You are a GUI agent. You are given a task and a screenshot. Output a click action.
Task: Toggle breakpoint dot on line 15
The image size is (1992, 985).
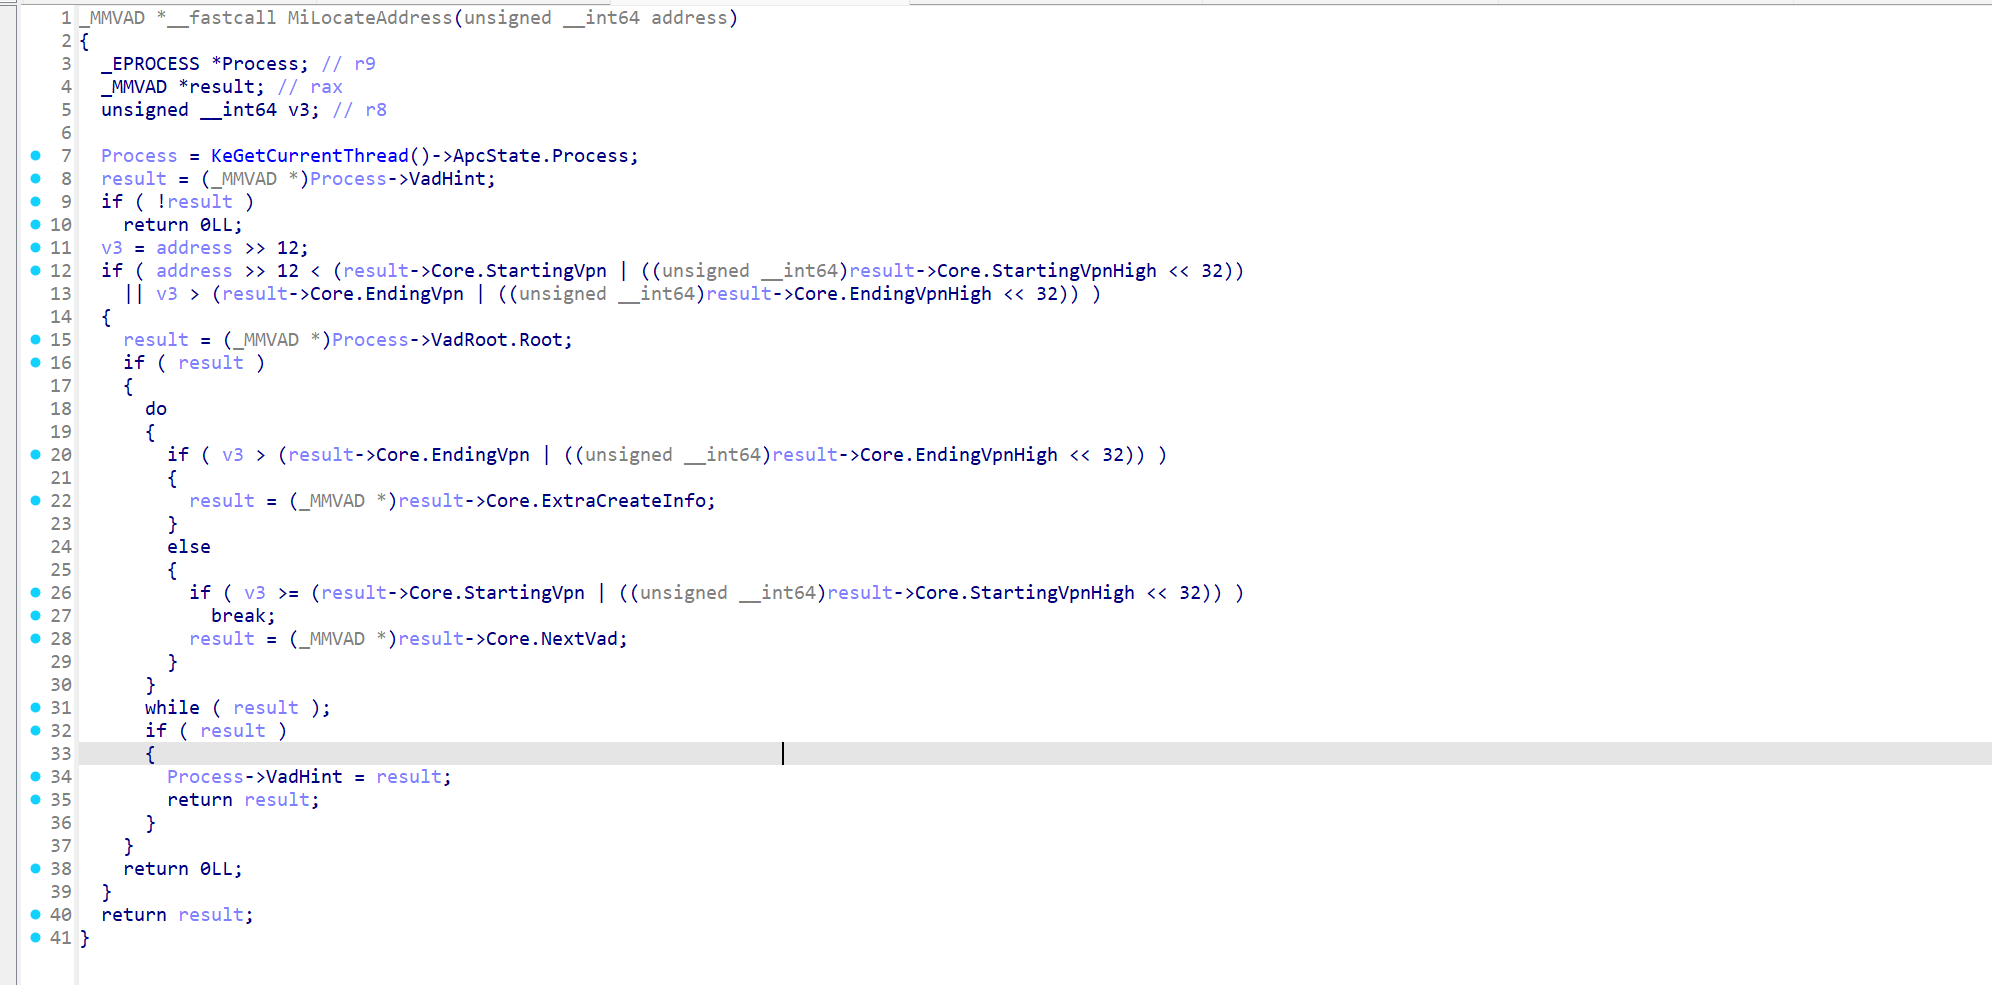[36, 340]
